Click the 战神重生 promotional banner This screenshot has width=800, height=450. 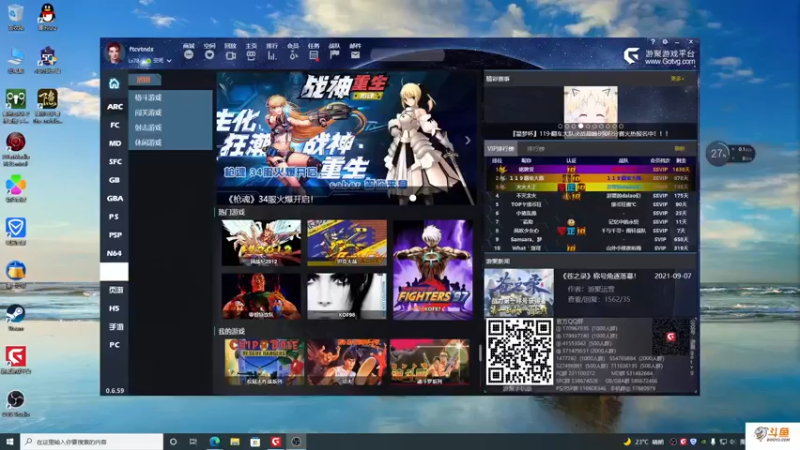(346, 138)
